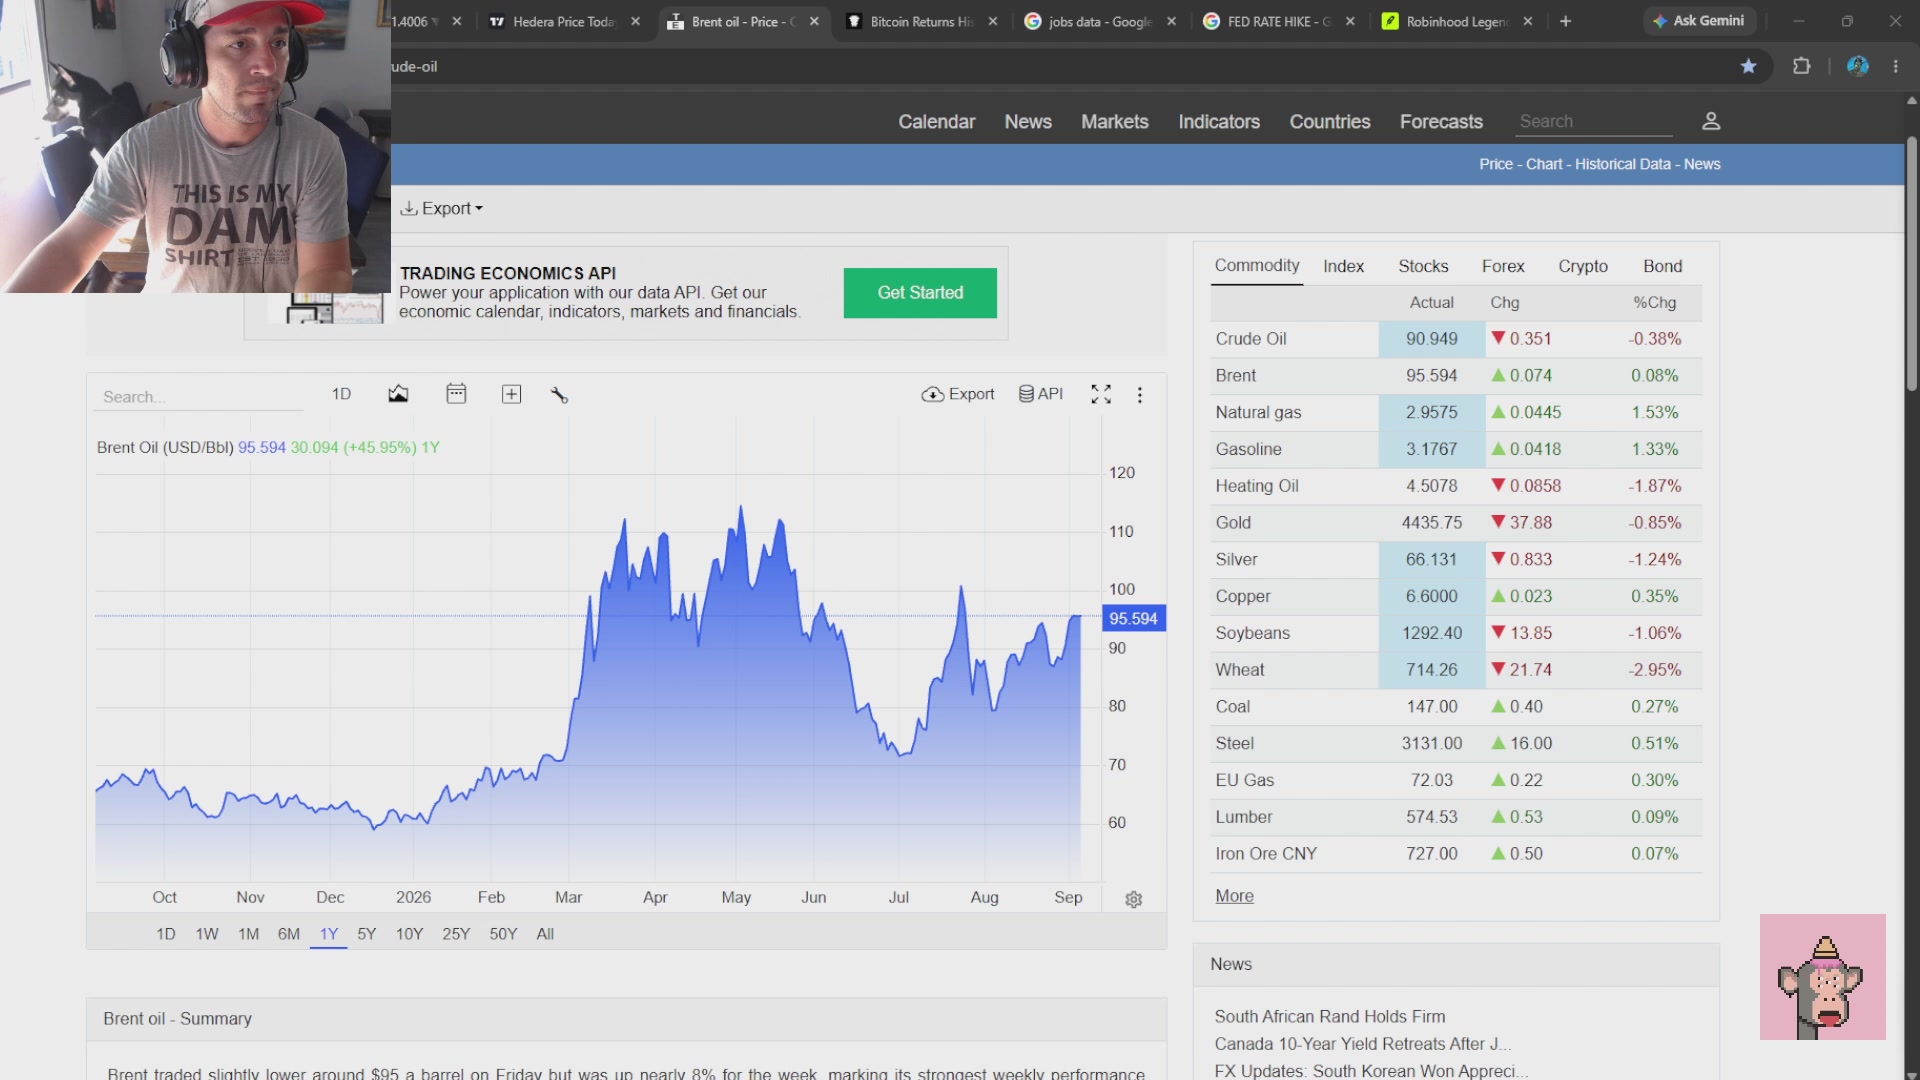This screenshot has width=1920, height=1080.
Task: Switch to the Commodity tab
Action: [1257, 266]
